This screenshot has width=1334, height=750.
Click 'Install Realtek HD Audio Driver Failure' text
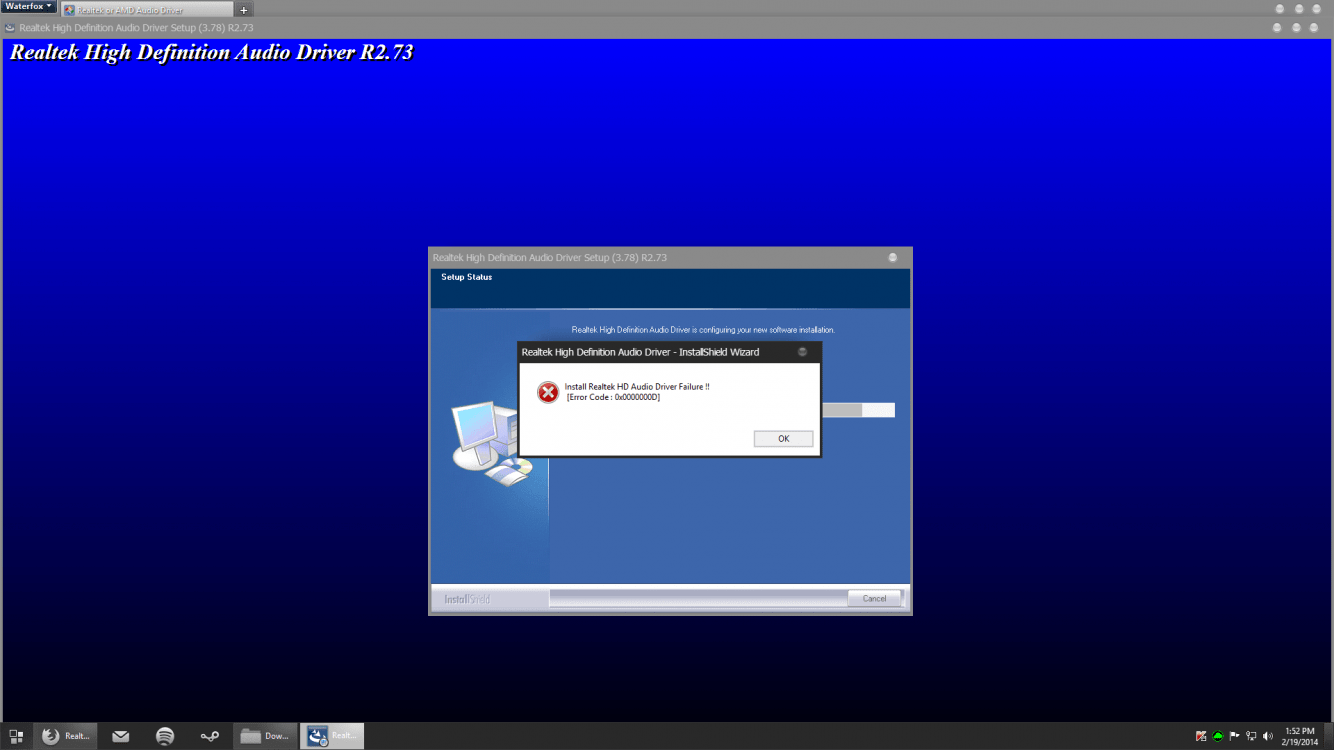[637, 386]
